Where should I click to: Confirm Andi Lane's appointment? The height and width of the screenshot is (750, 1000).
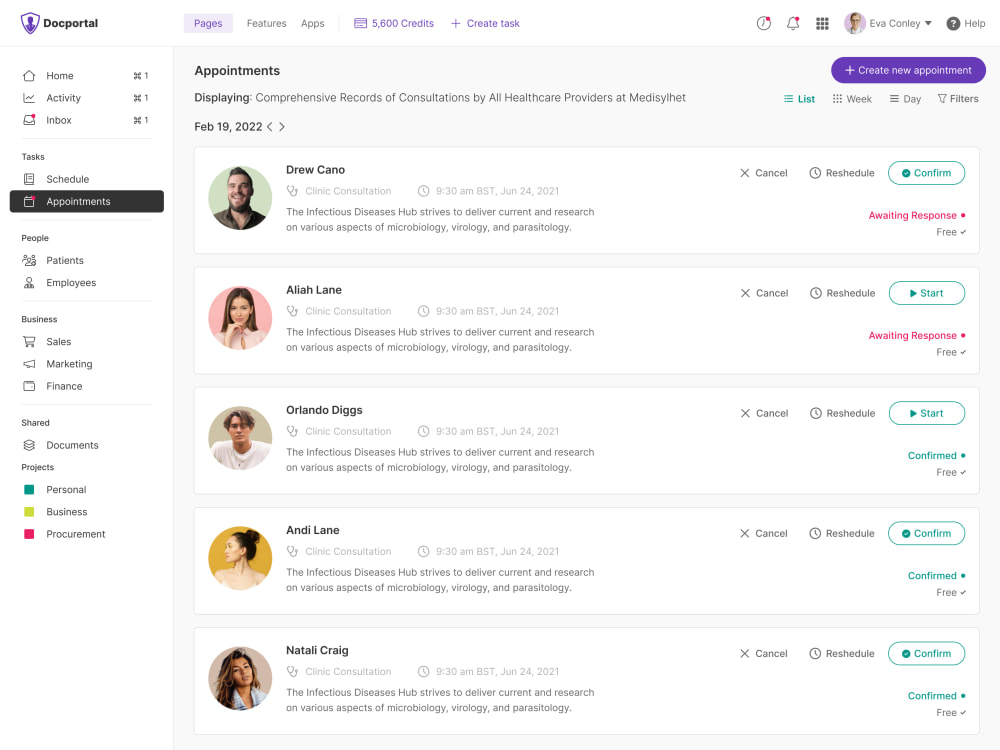pyautogui.click(x=926, y=533)
